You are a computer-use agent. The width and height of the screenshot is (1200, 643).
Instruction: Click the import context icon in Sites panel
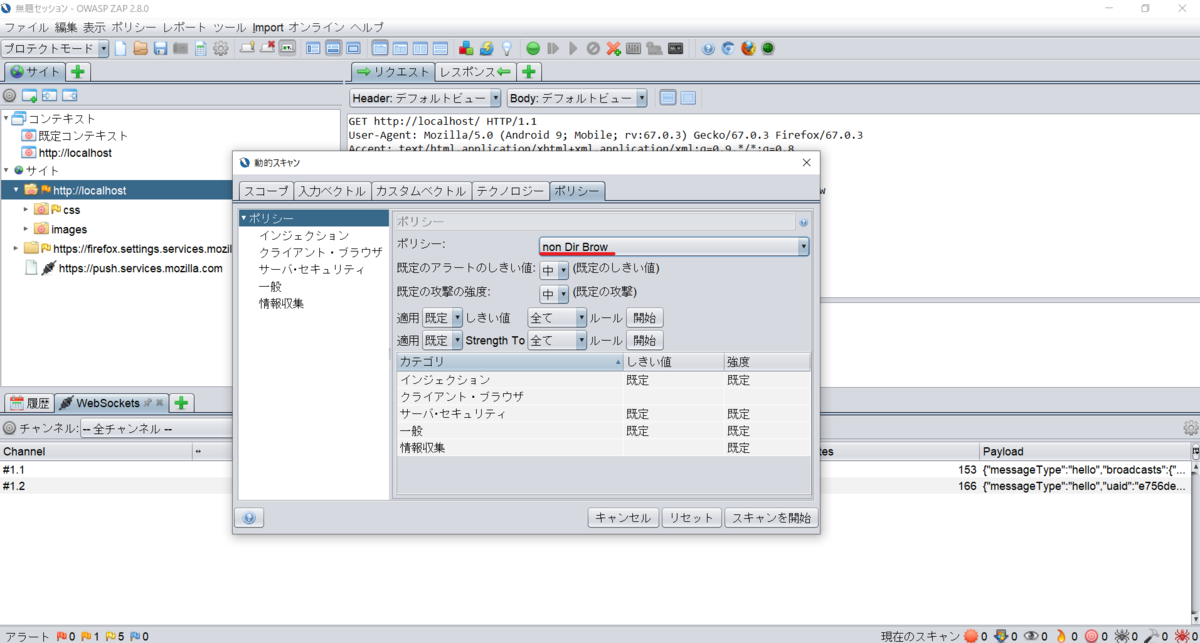pyautogui.click(x=50, y=96)
